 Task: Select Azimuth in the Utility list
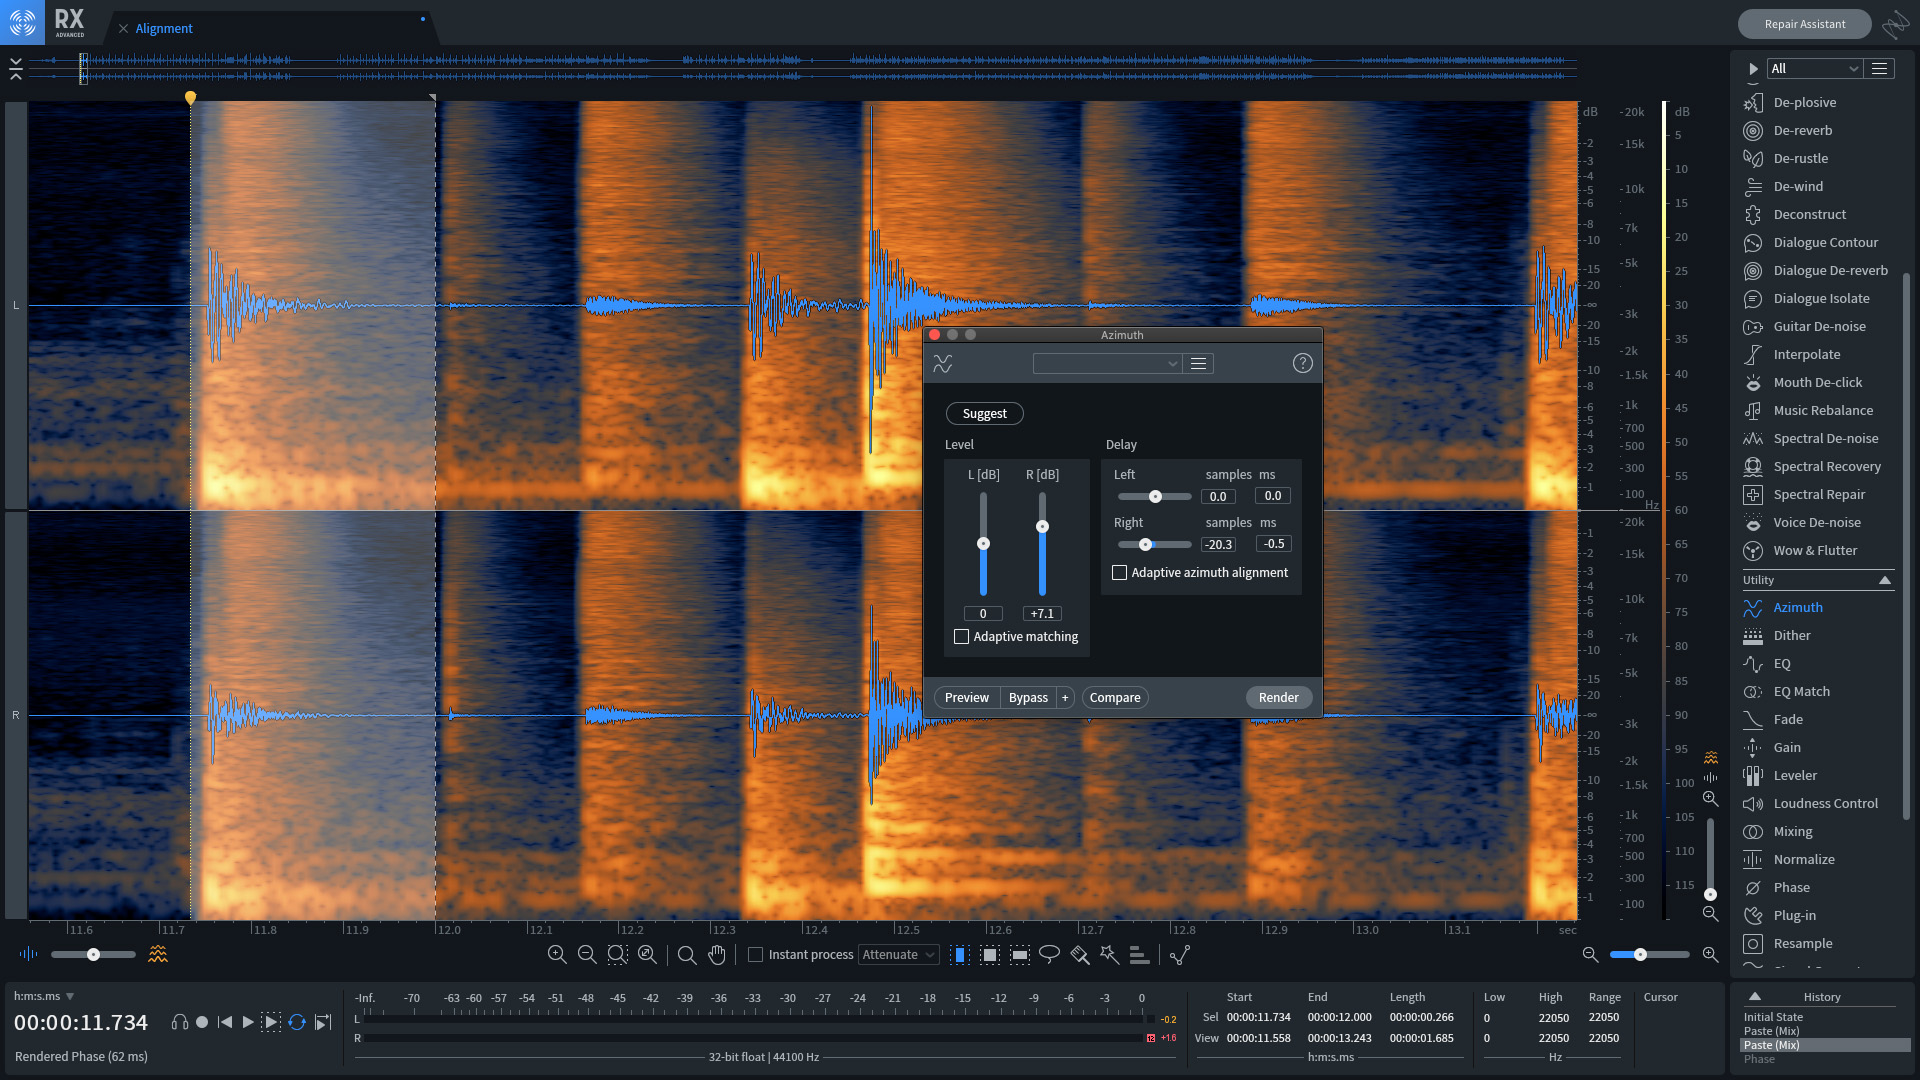click(1797, 607)
